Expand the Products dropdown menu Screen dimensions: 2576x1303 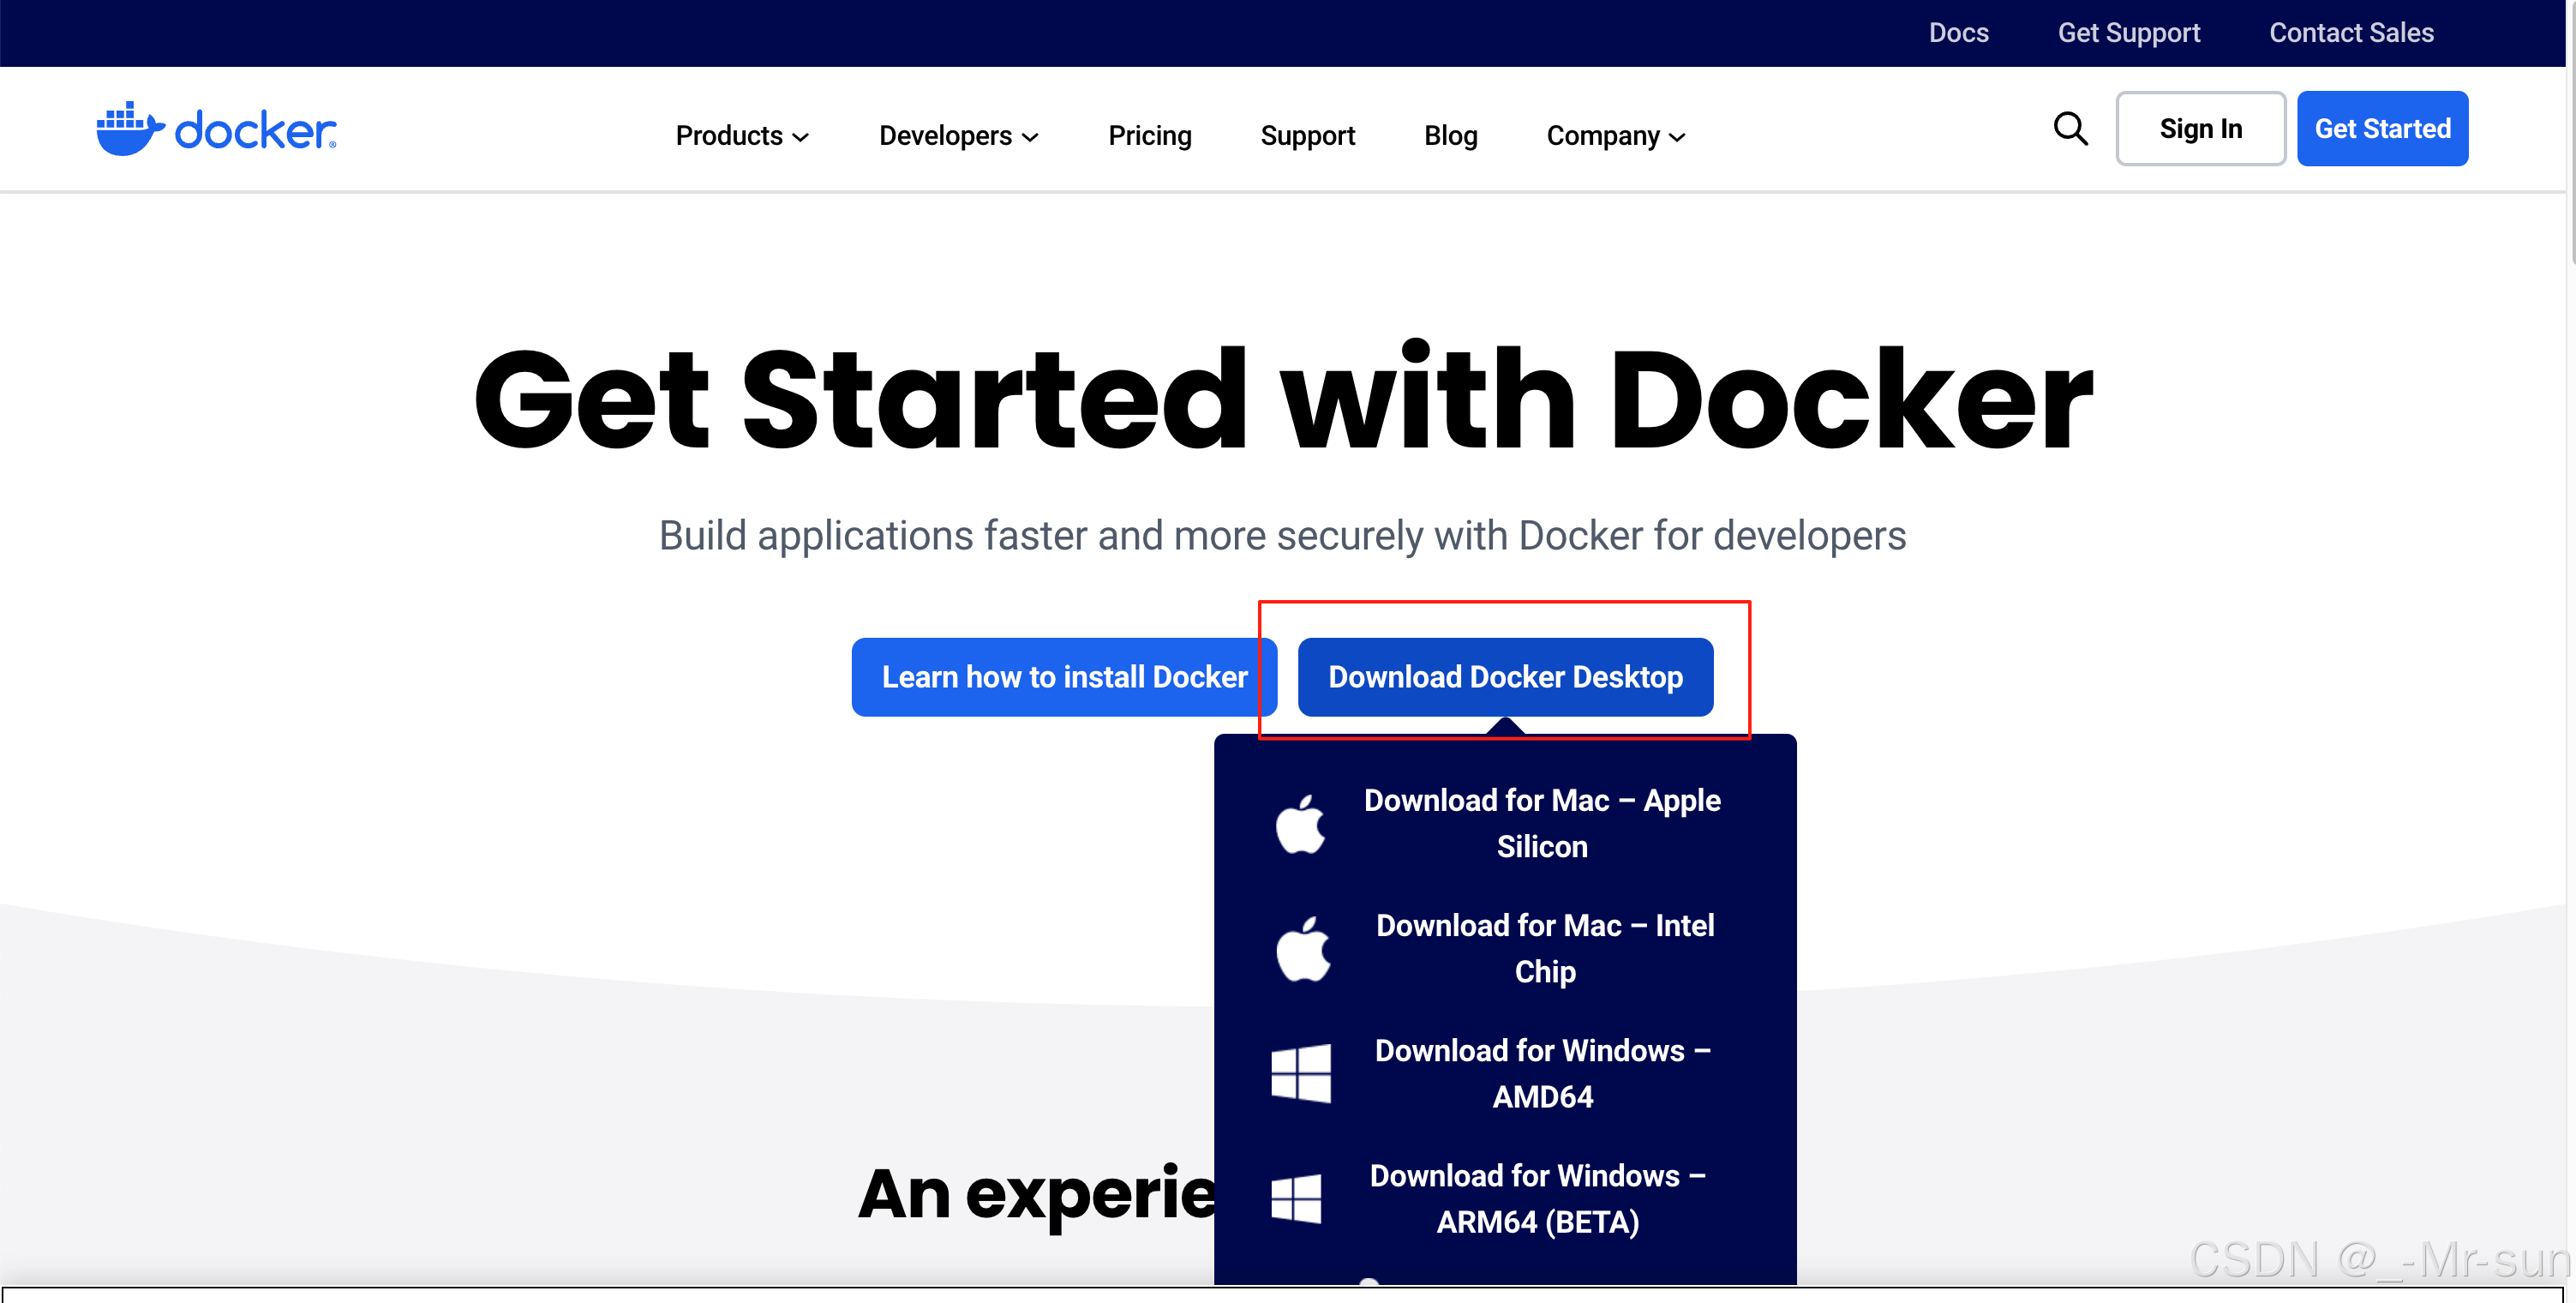tap(741, 135)
